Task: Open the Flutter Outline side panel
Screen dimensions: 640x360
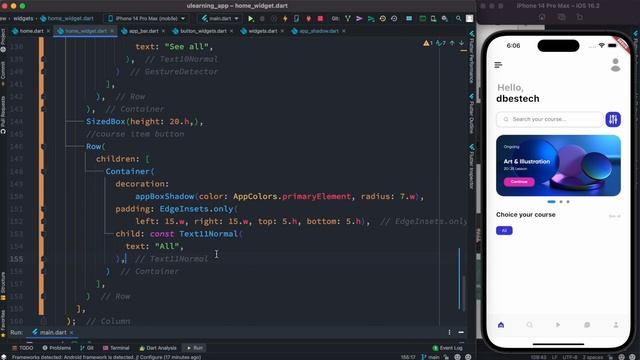Action: (x=471, y=114)
